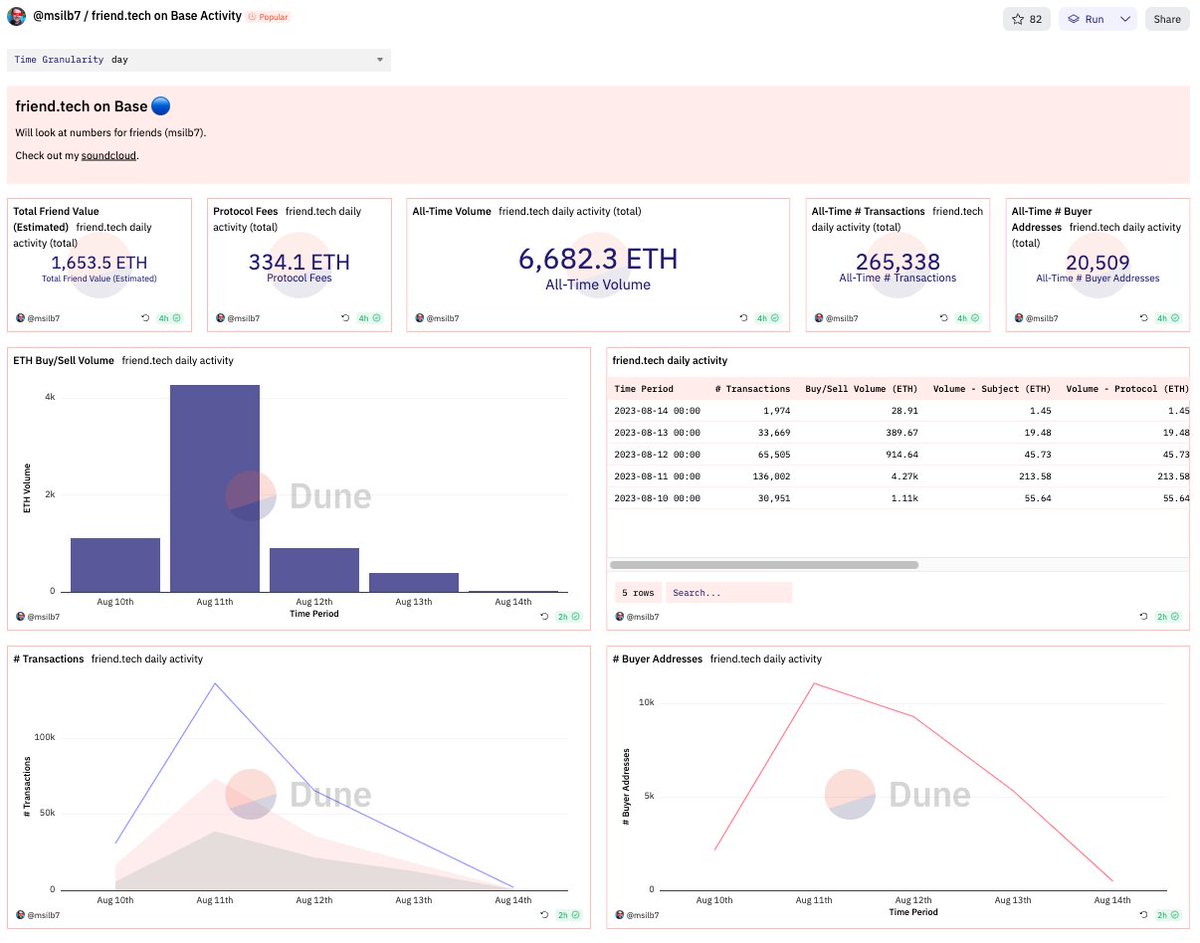Open the @msilb7 profile avatar icon
The width and height of the screenshot is (1200, 943).
point(16,16)
